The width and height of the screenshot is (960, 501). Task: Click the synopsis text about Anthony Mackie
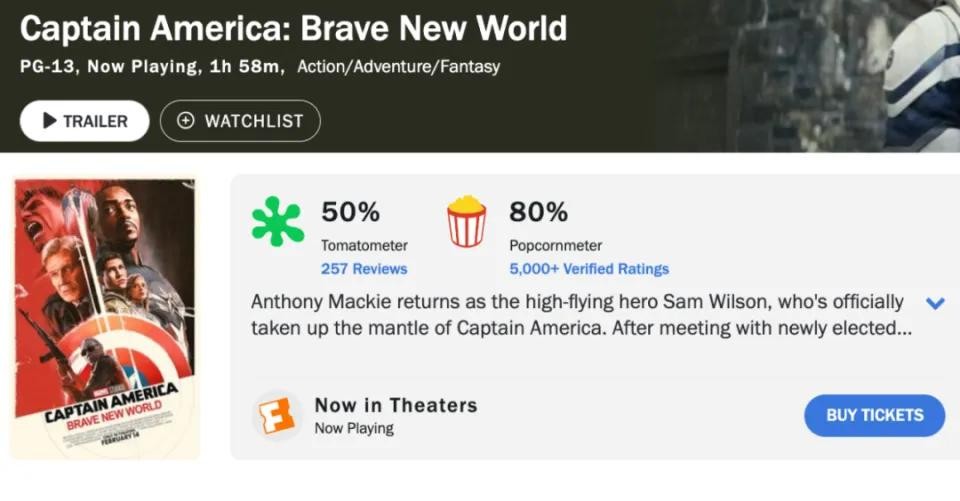pos(580,315)
